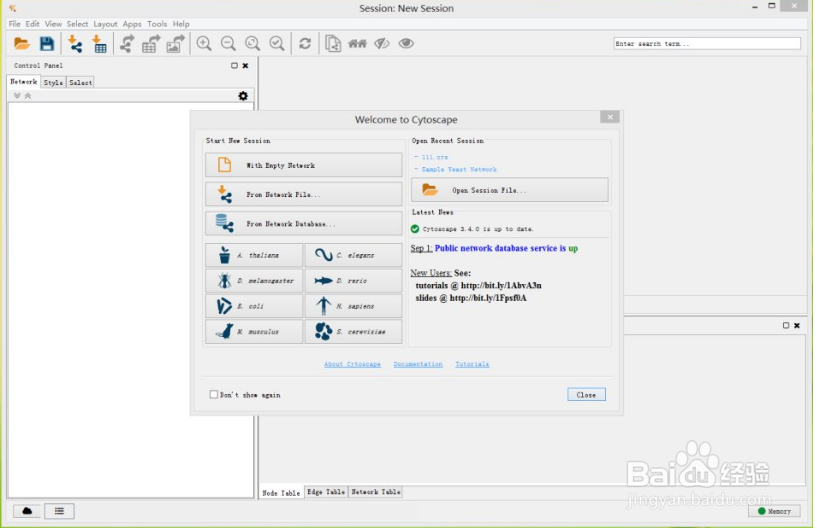Hide selected nodes and edges icon

(x=382, y=44)
